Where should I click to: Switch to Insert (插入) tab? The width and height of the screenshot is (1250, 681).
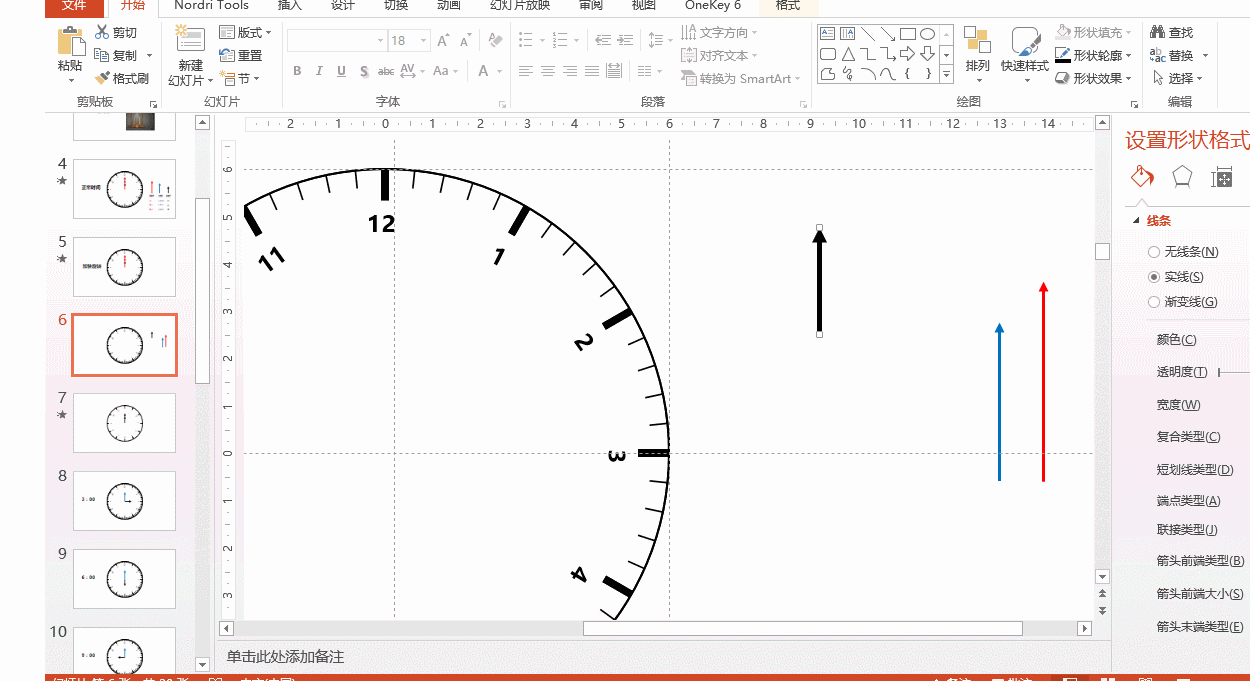pos(290,6)
